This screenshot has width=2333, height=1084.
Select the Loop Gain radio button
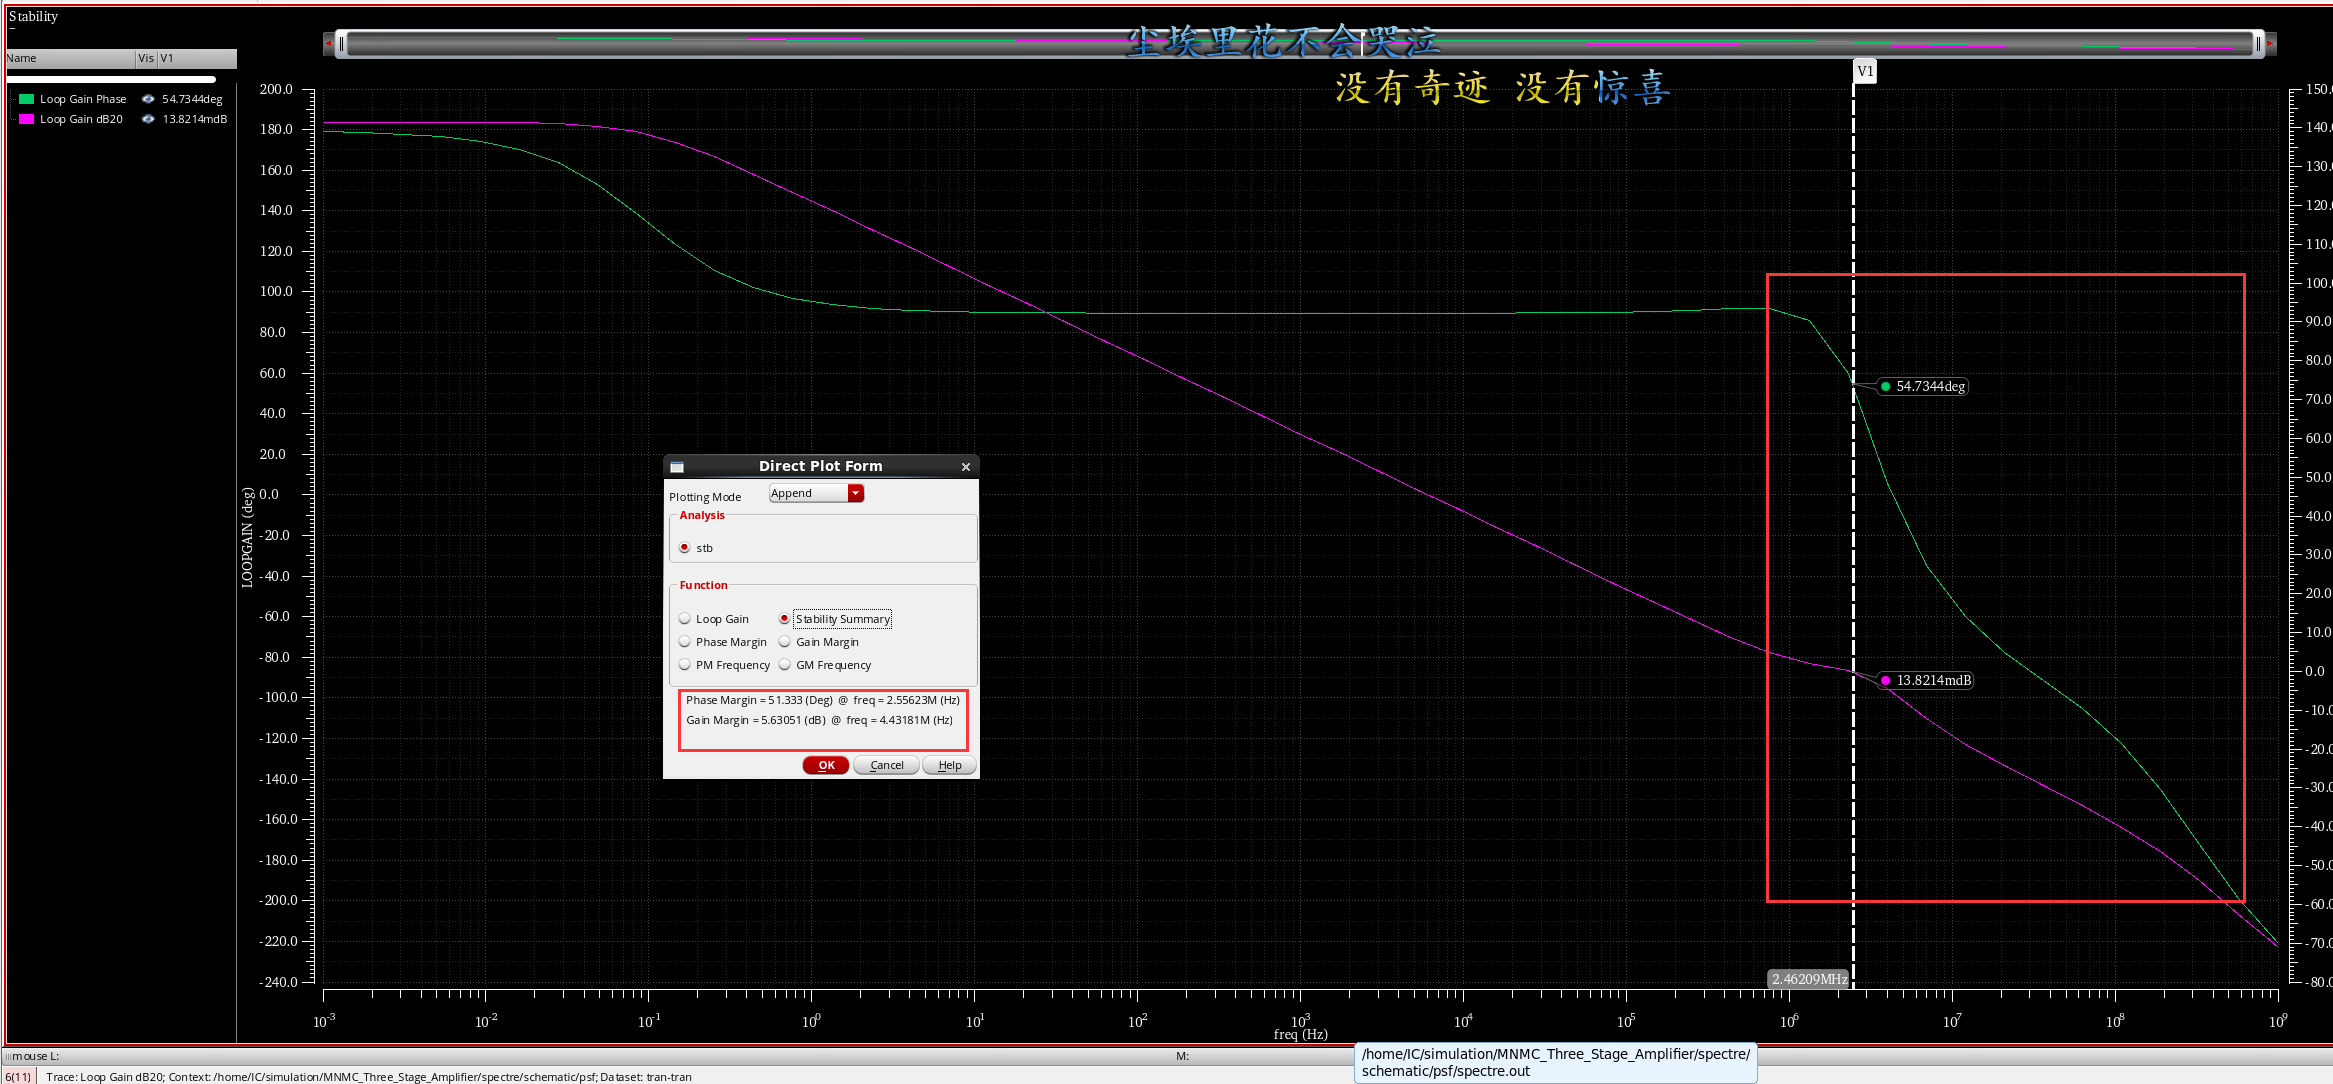coord(685,619)
